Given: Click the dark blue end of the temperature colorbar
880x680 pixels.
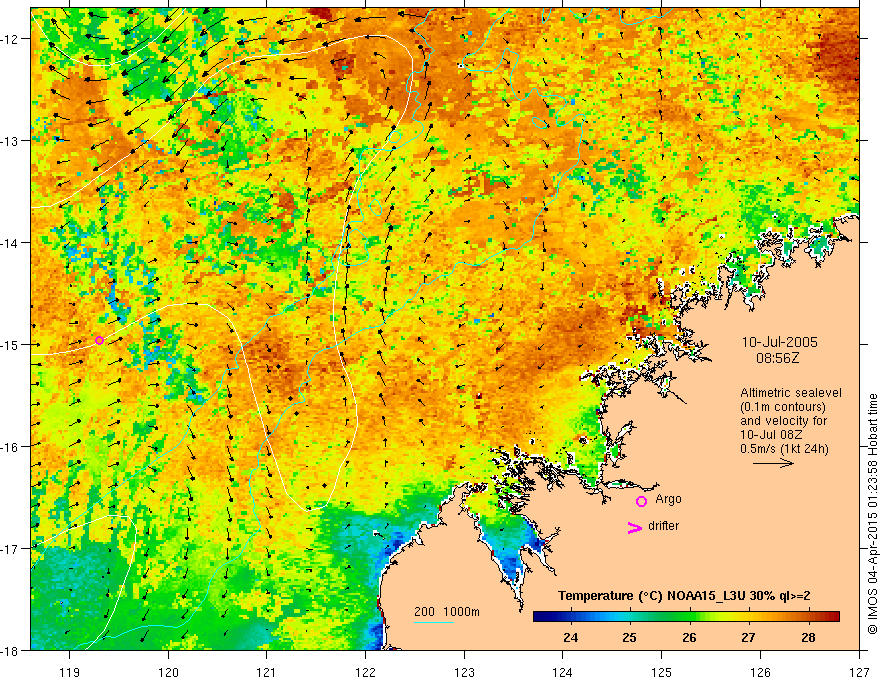Looking at the screenshot, I should (x=539, y=617).
